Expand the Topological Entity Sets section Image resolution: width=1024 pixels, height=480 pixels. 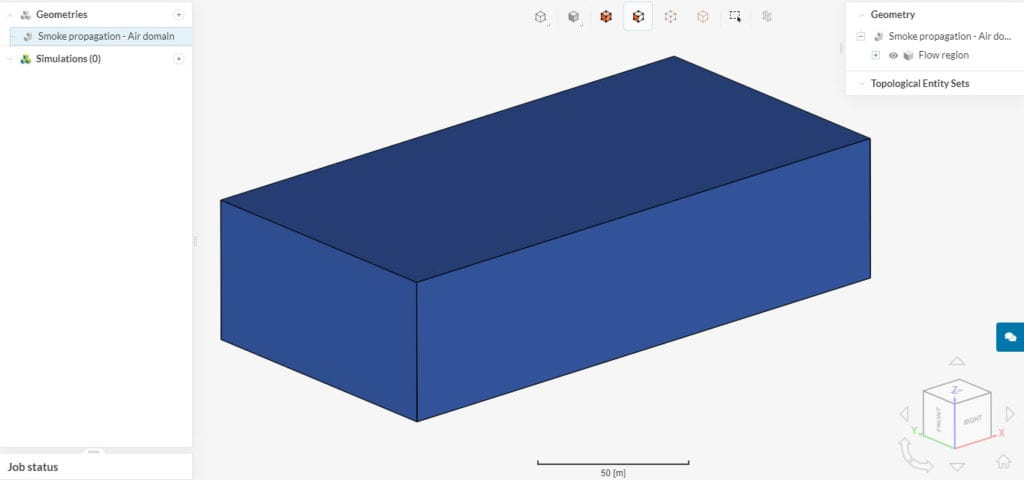click(861, 84)
